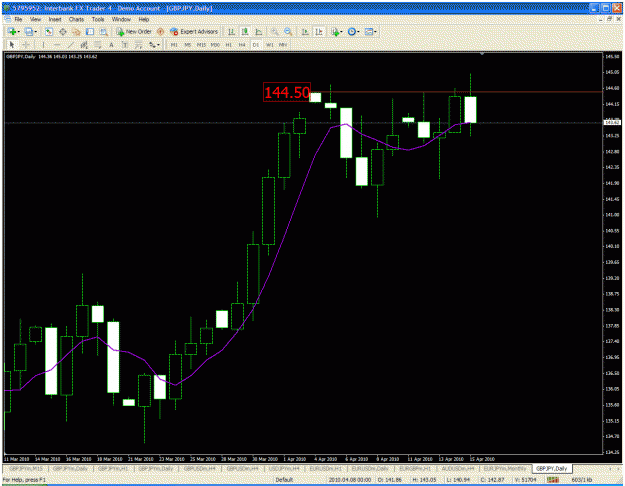Zoom in on the chart
The image size is (625, 486).
(275, 32)
